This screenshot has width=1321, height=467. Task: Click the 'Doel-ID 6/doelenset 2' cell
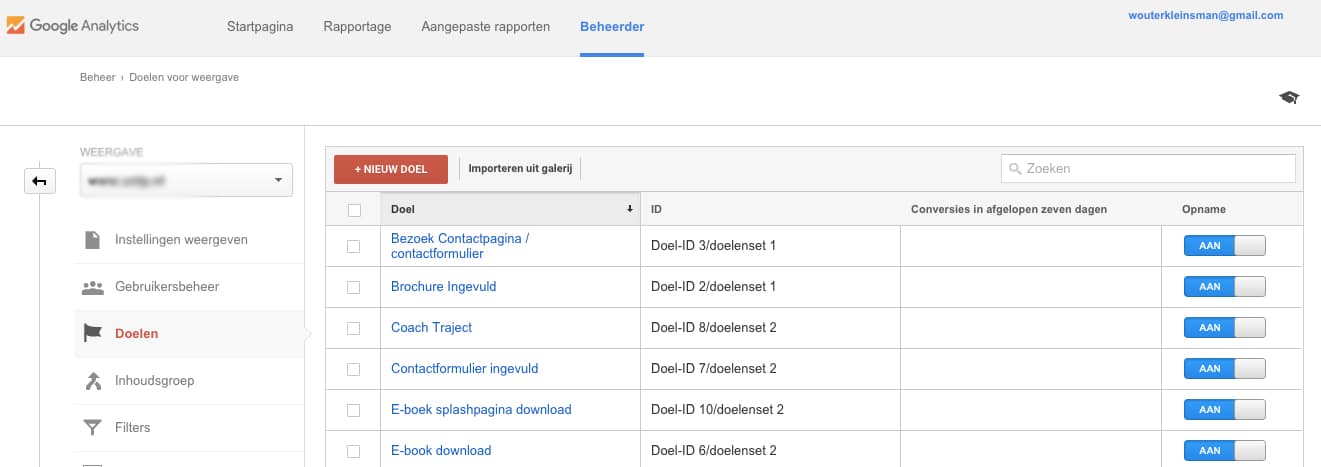click(770, 451)
